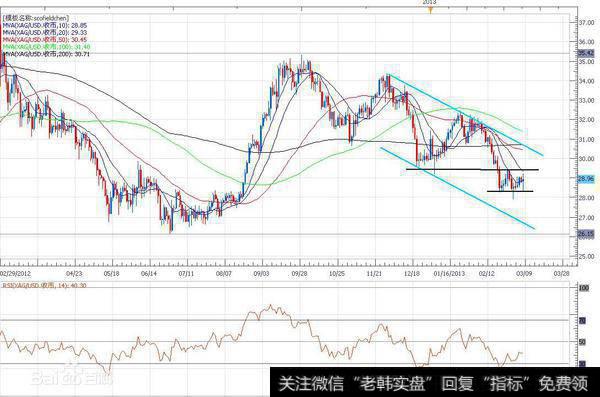Select the current price label 28.96
600x397 pixels.
[586, 179]
